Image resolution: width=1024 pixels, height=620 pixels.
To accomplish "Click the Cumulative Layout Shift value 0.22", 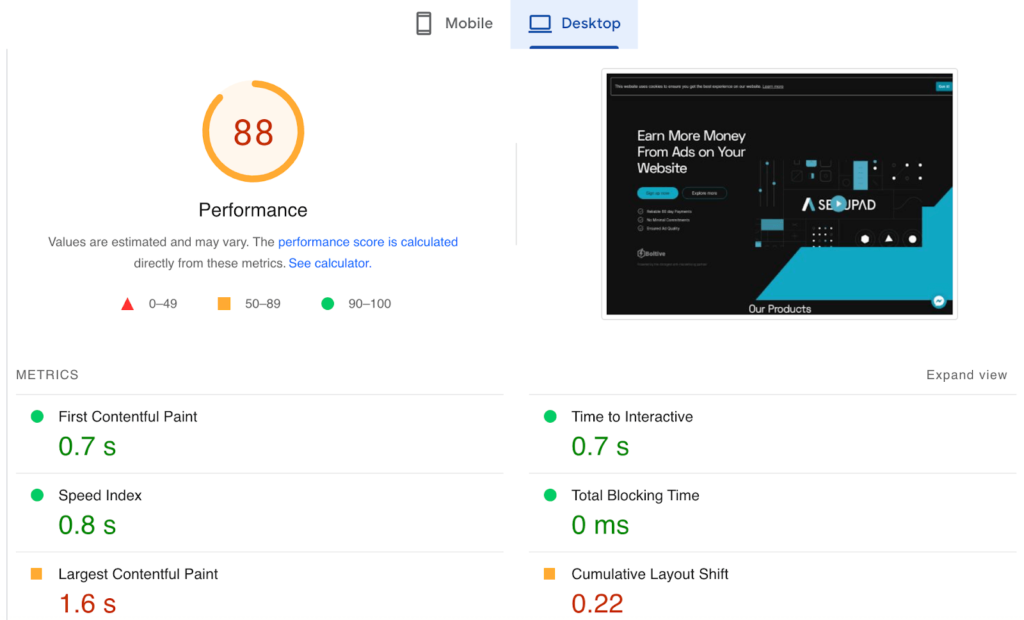I will [x=597, y=603].
